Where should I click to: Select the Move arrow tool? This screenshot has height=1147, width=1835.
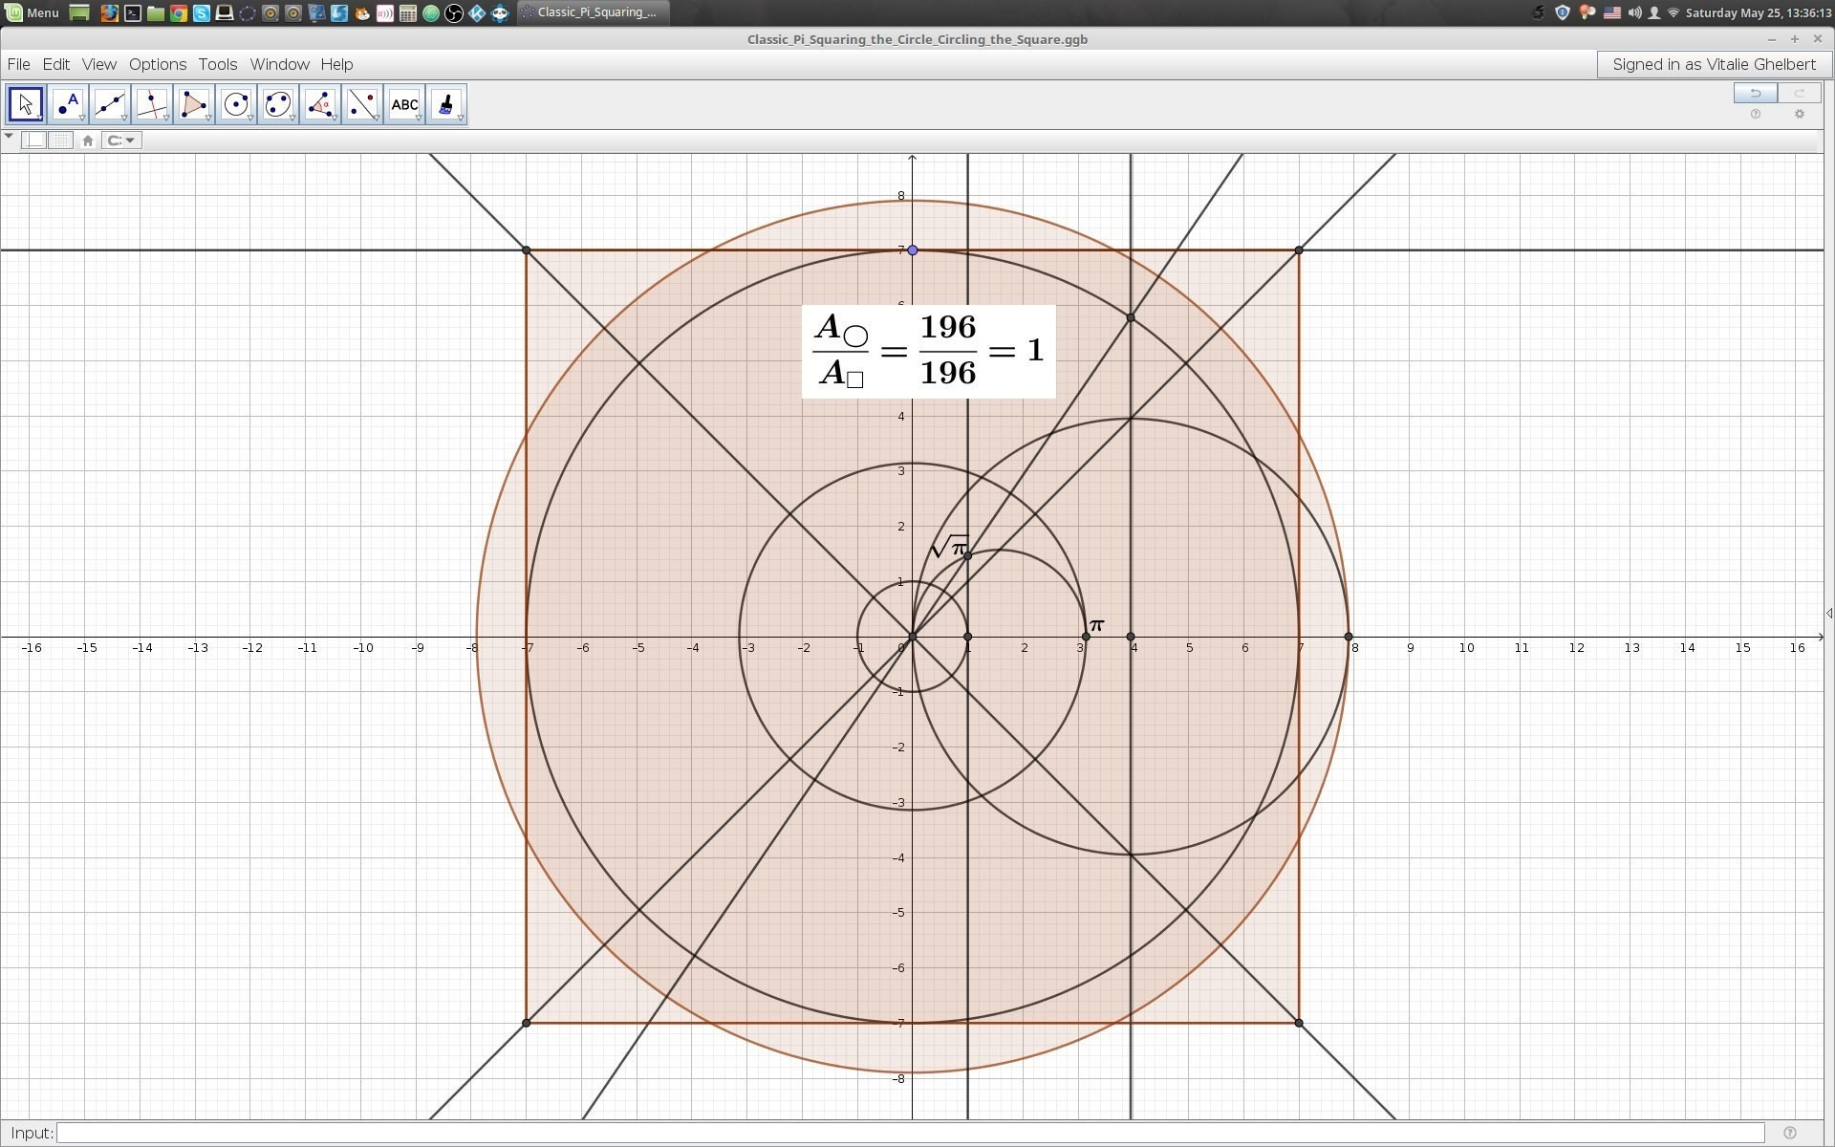[x=25, y=104]
